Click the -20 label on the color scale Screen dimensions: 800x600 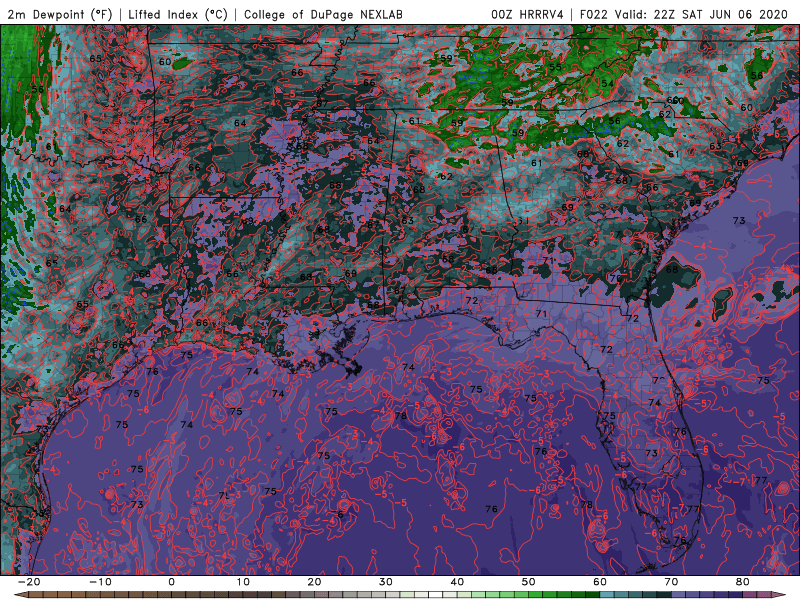tap(28, 582)
